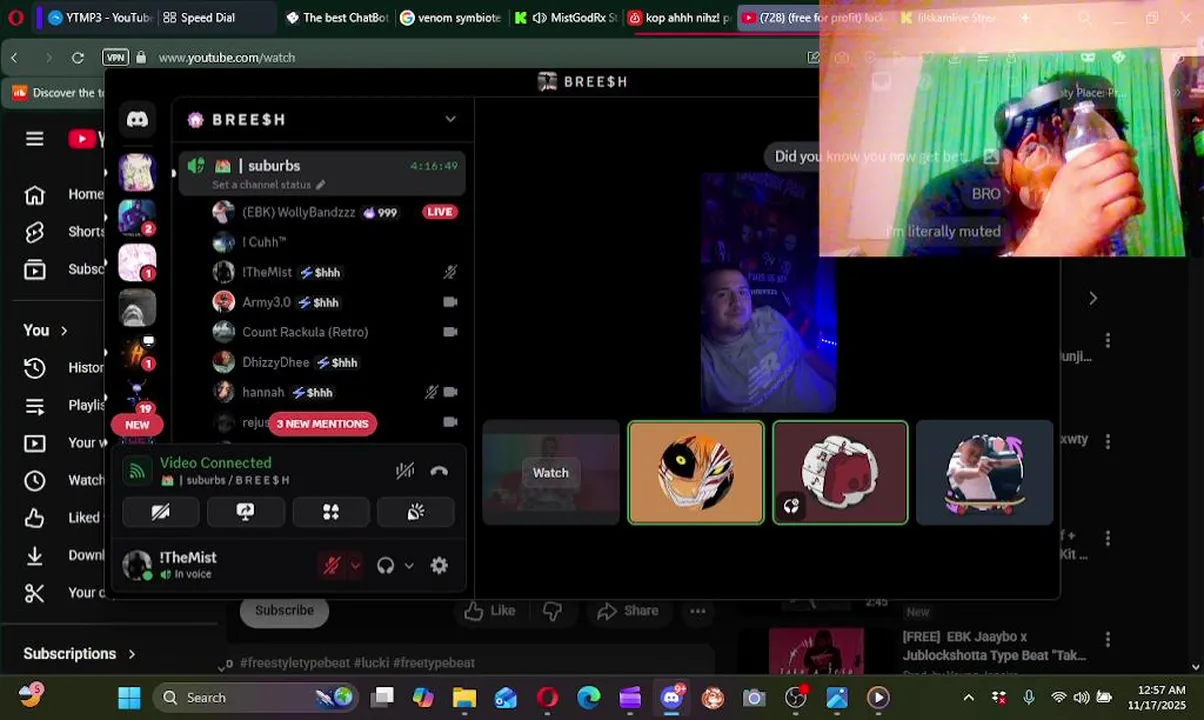Turn on camera in Discord voice panel
Screen dimensions: 1204x720
[160, 512]
